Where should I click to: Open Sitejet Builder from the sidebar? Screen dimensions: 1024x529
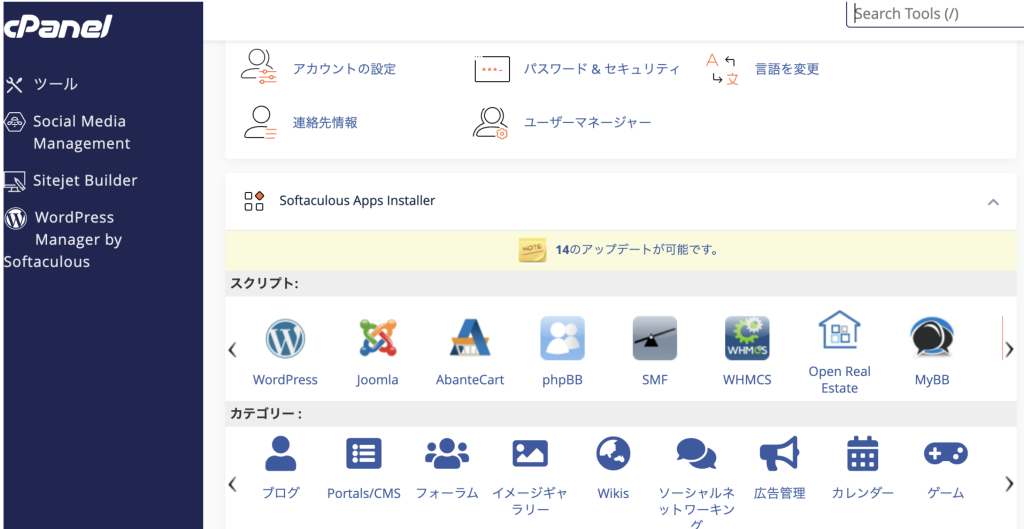(x=84, y=181)
